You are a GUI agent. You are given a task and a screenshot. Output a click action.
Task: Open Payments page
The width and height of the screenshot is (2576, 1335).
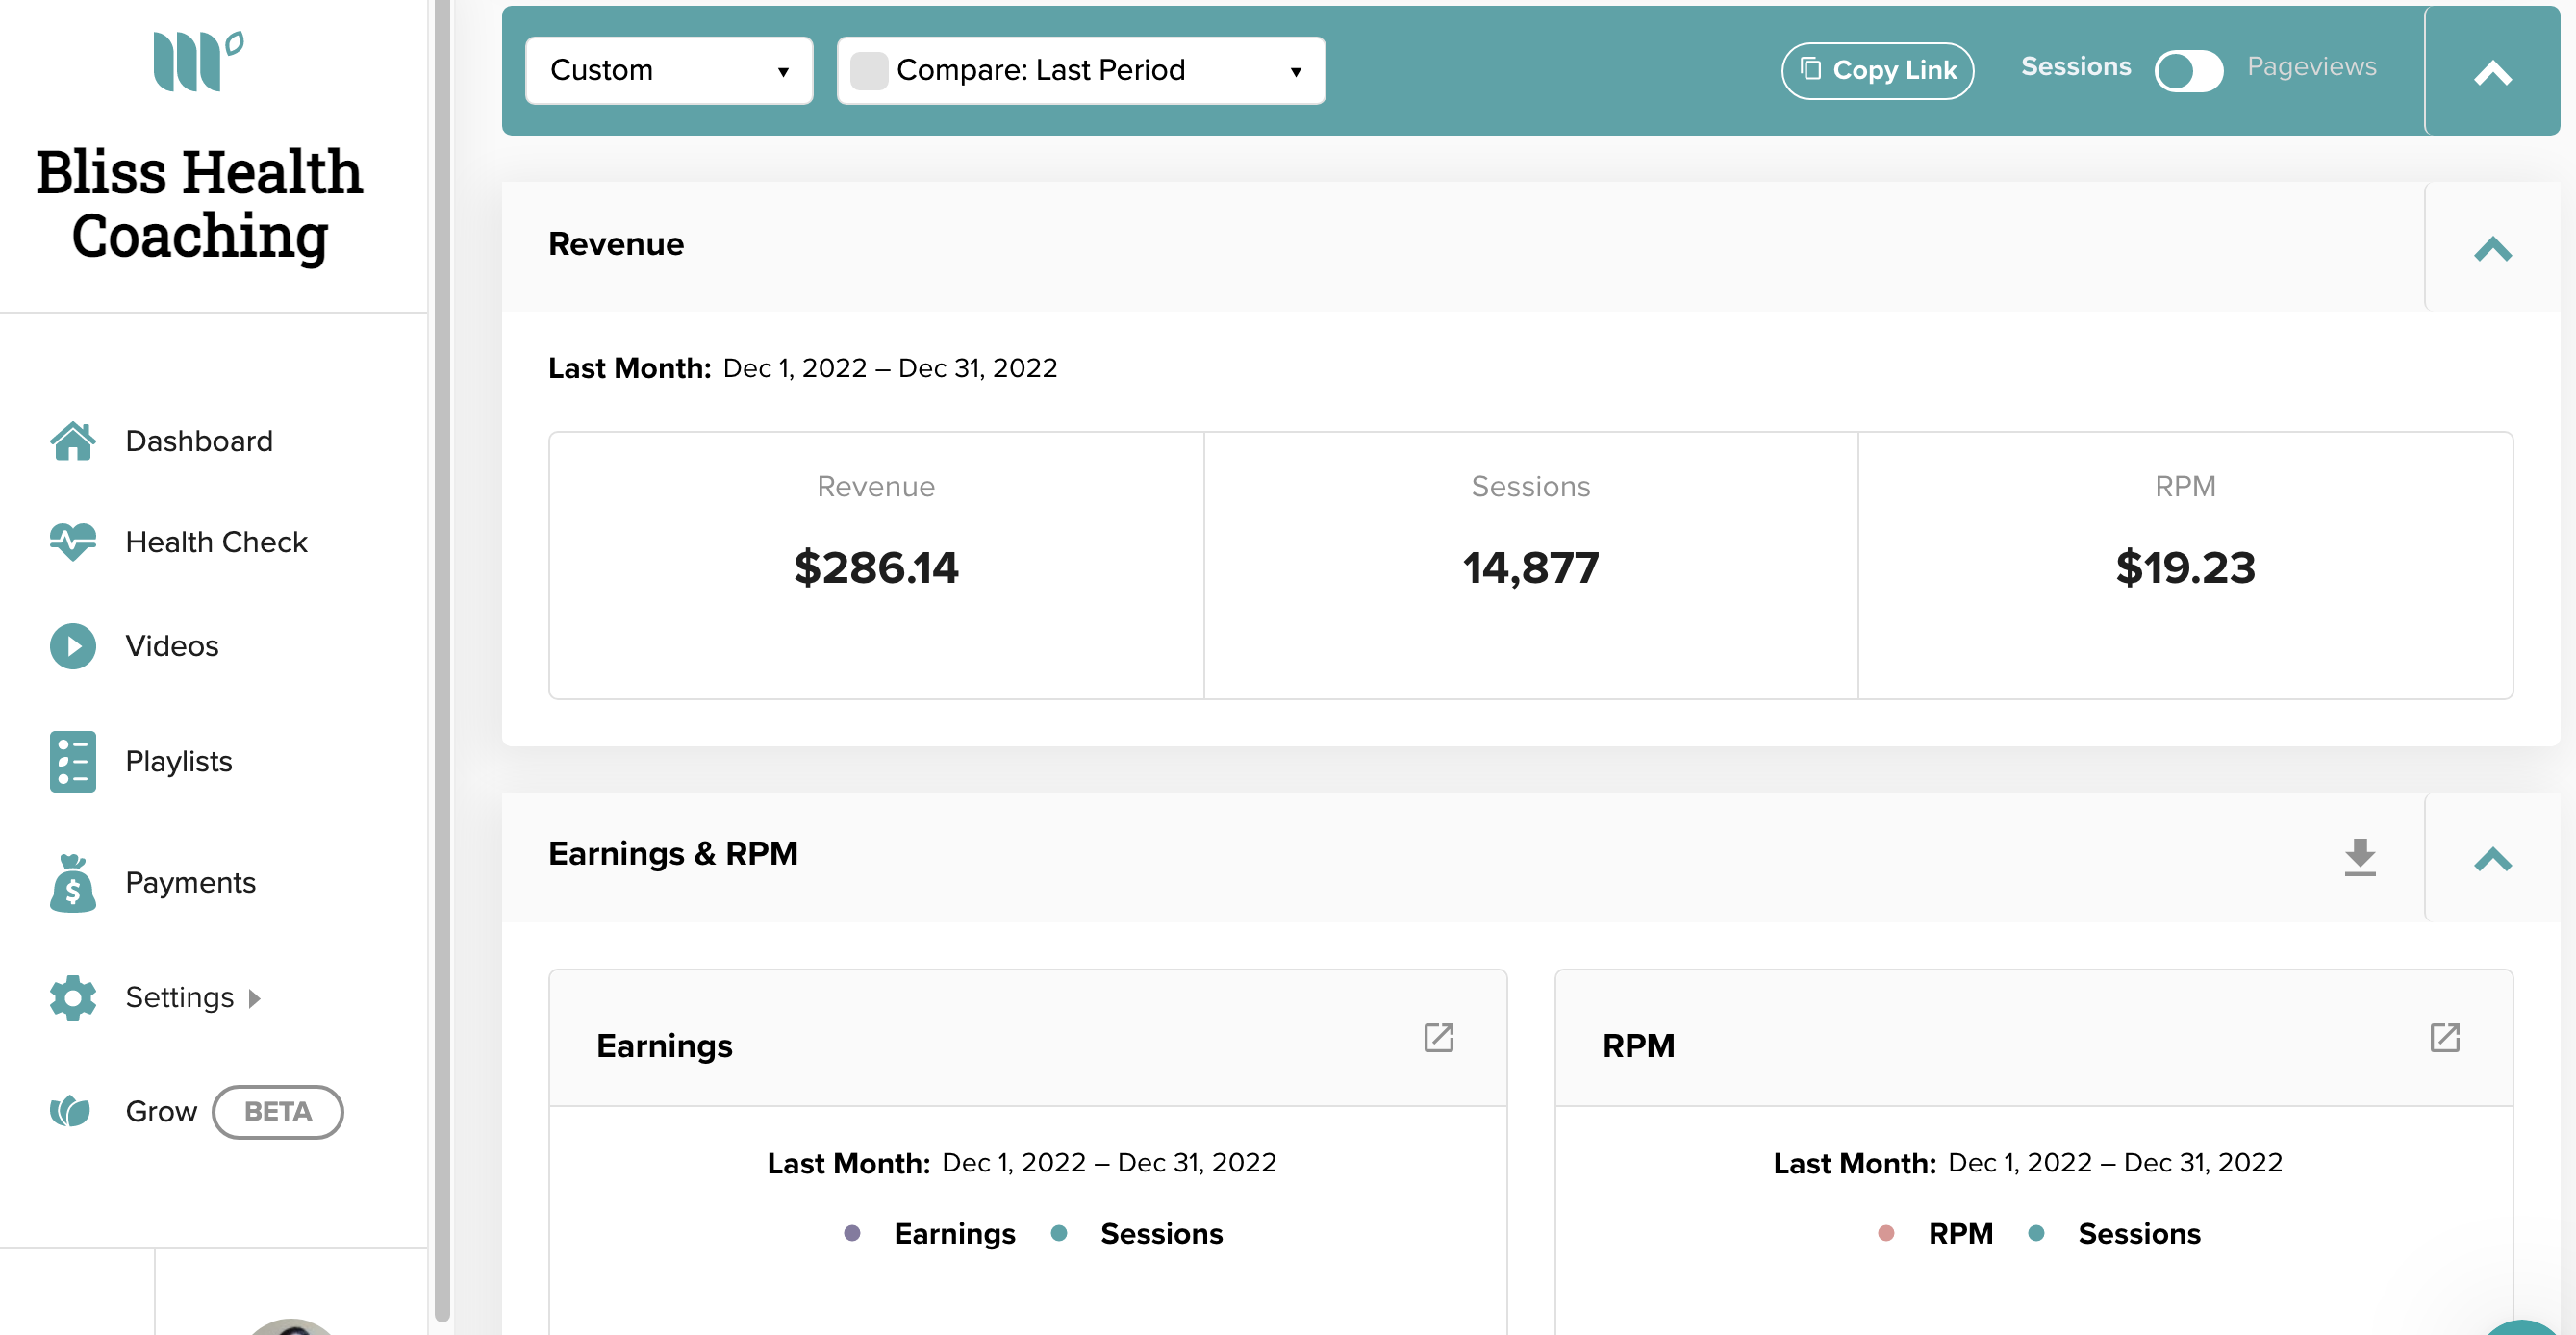click(x=191, y=883)
